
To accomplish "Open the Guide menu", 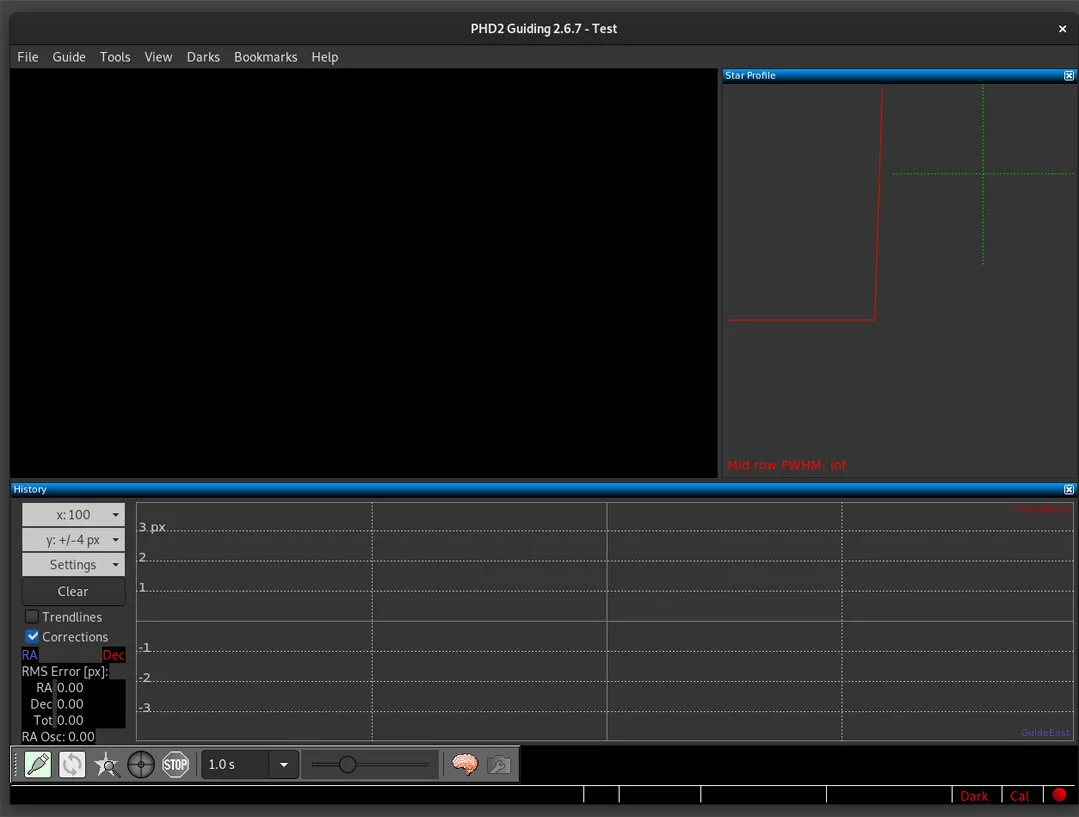I will 69,57.
